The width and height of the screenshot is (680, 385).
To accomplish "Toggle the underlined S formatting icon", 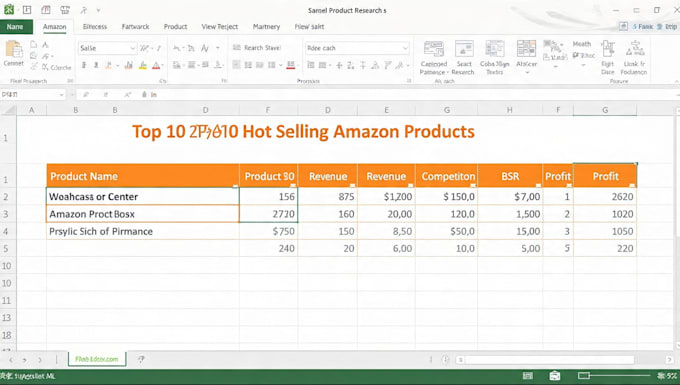I will [x=219, y=65].
